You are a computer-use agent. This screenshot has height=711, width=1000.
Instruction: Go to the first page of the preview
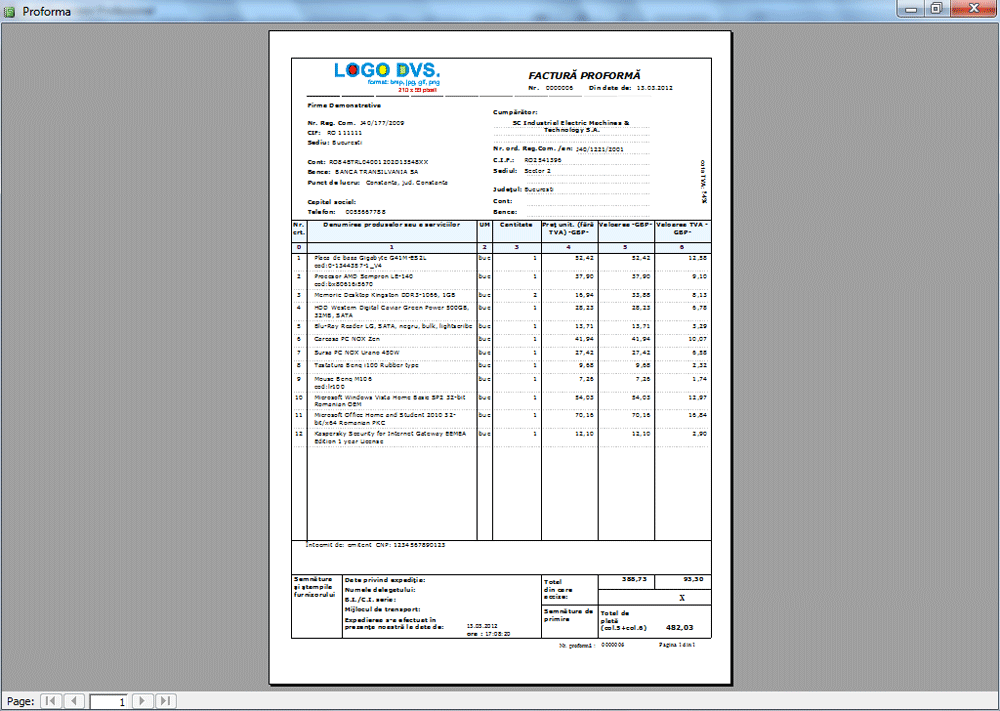[50, 701]
